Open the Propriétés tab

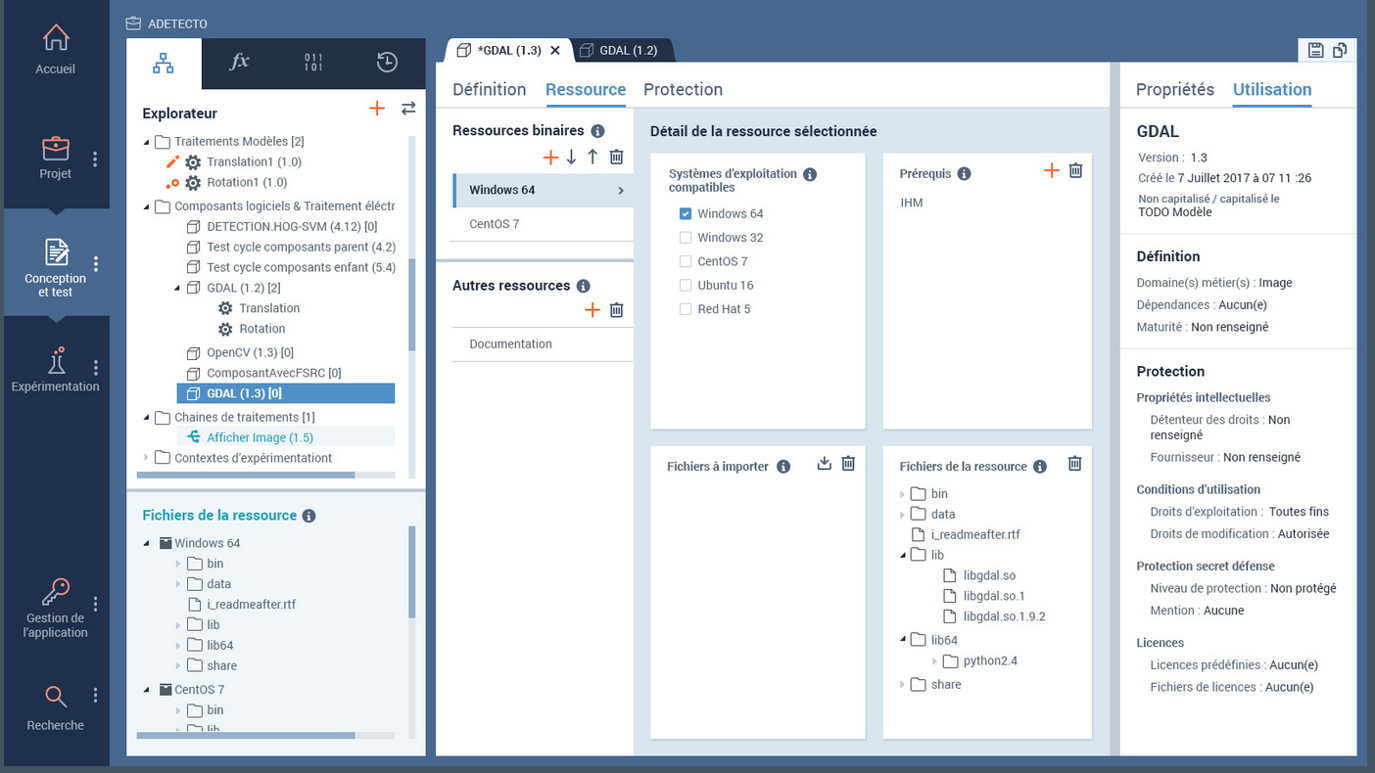coord(1175,90)
